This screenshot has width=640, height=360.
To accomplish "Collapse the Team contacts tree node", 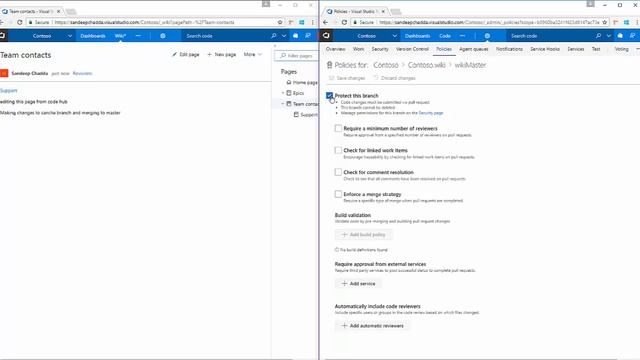I will 283,104.
